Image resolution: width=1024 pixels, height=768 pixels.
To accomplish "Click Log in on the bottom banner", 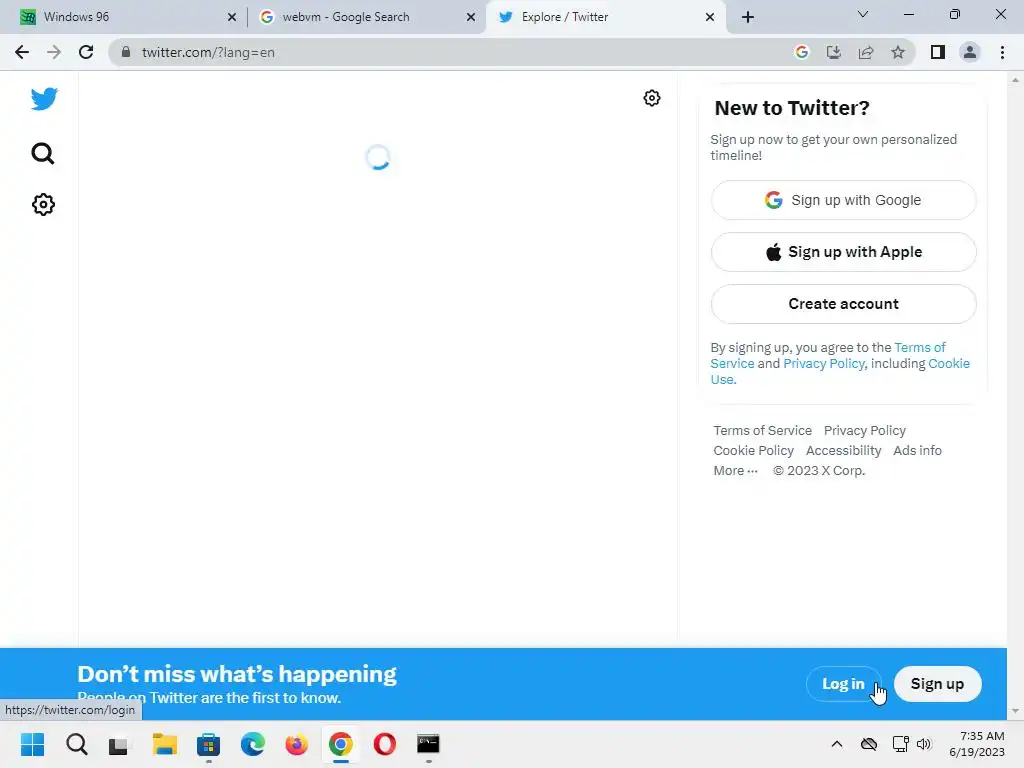I will [843, 684].
